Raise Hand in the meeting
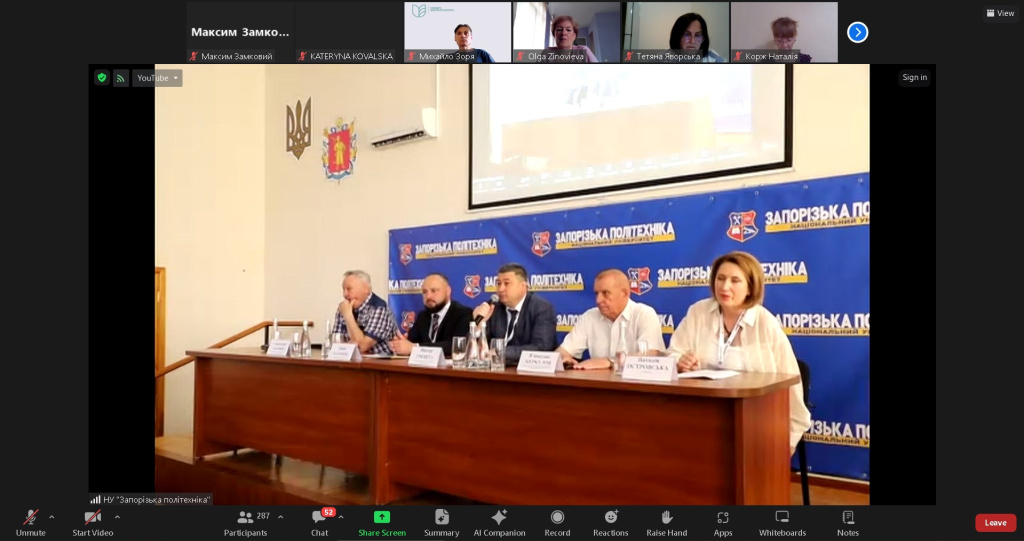 (x=667, y=523)
